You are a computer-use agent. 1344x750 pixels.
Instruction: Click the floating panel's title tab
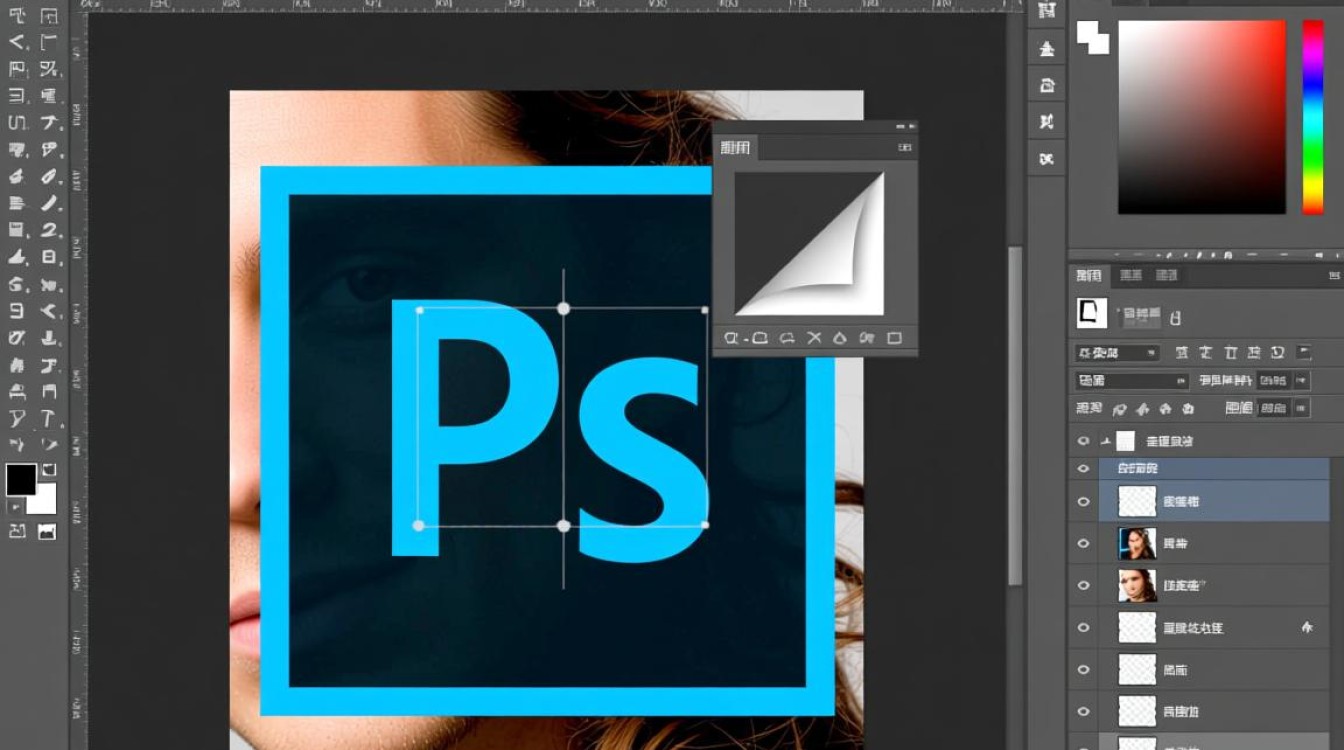[x=735, y=148]
